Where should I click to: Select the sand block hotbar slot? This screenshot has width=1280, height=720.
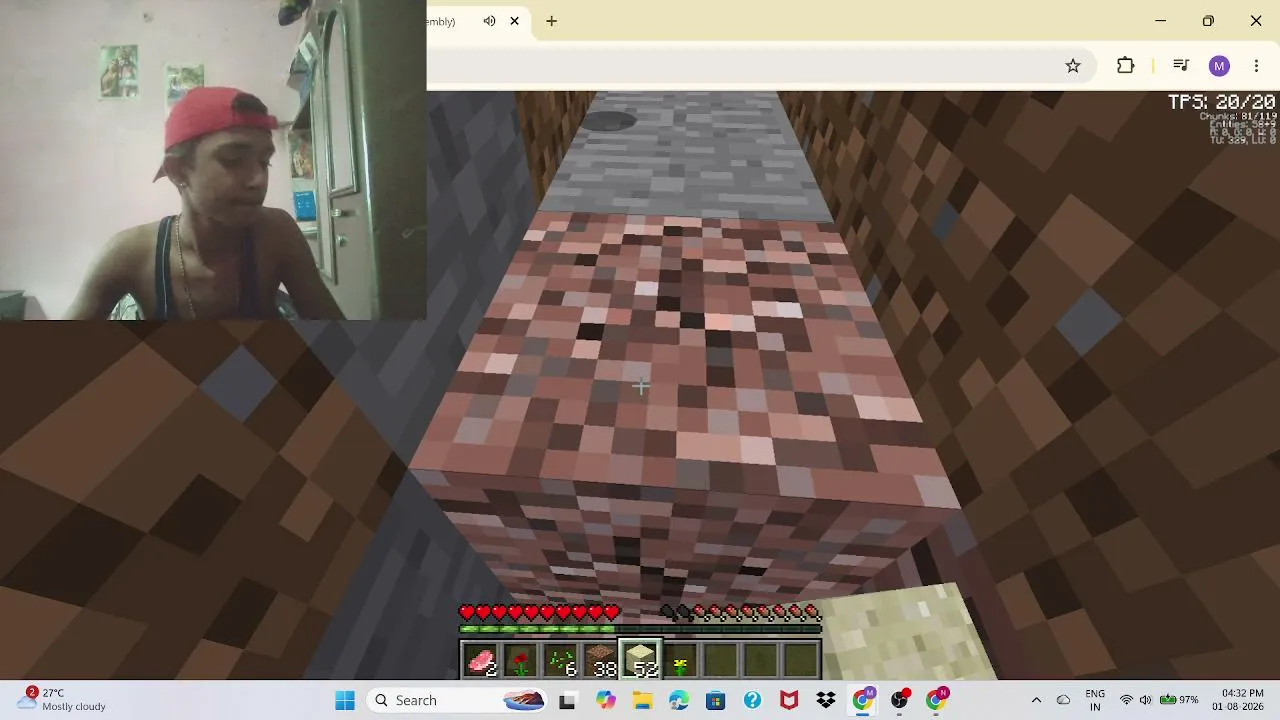pos(641,661)
